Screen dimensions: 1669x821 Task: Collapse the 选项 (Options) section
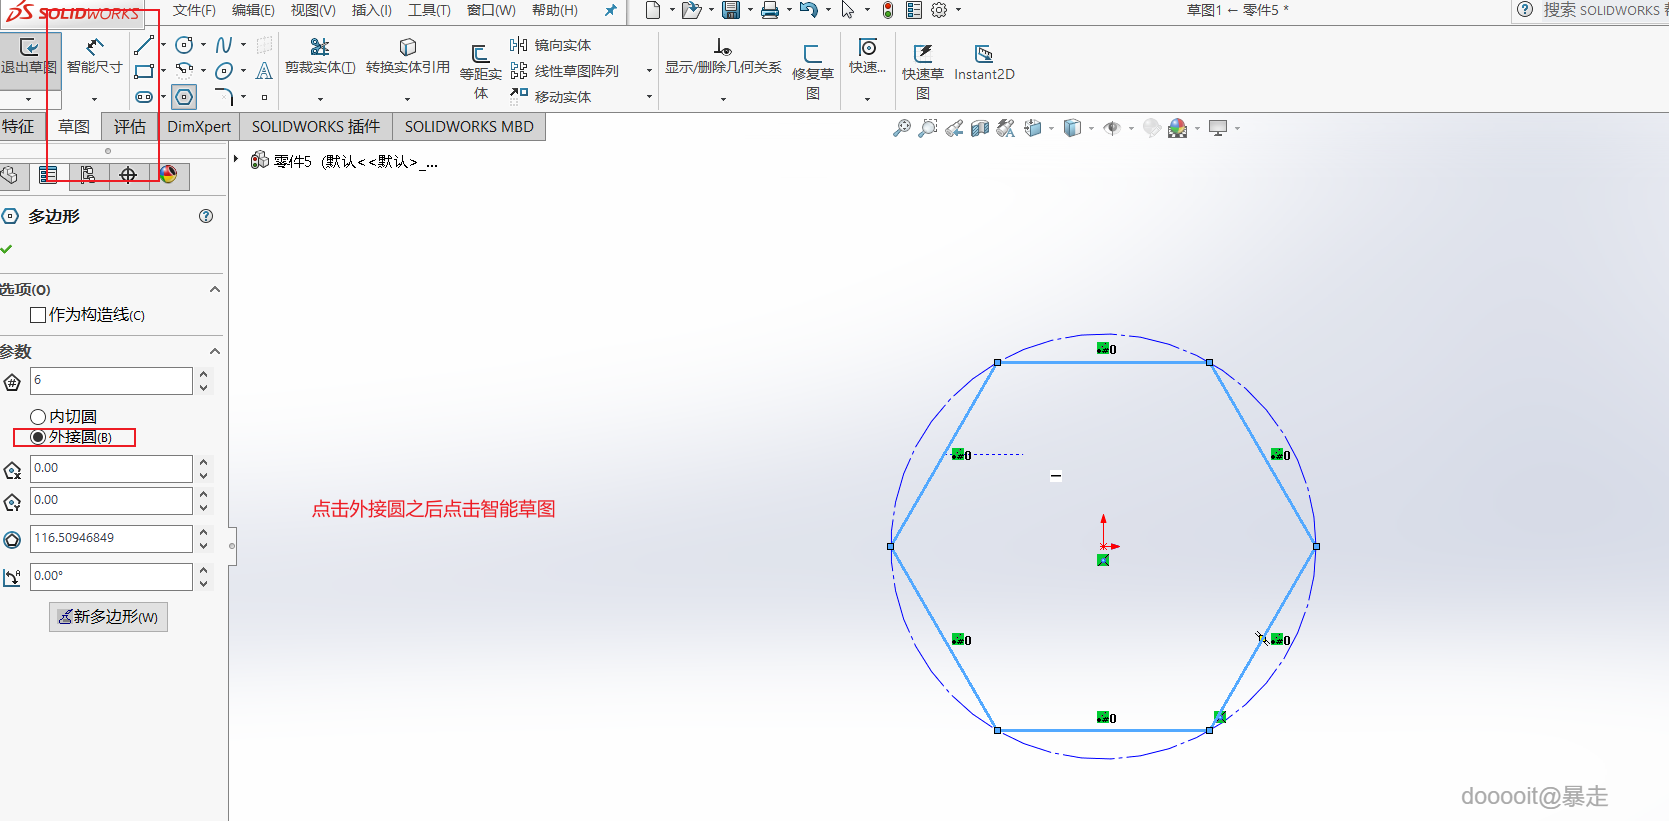pyautogui.click(x=214, y=289)
